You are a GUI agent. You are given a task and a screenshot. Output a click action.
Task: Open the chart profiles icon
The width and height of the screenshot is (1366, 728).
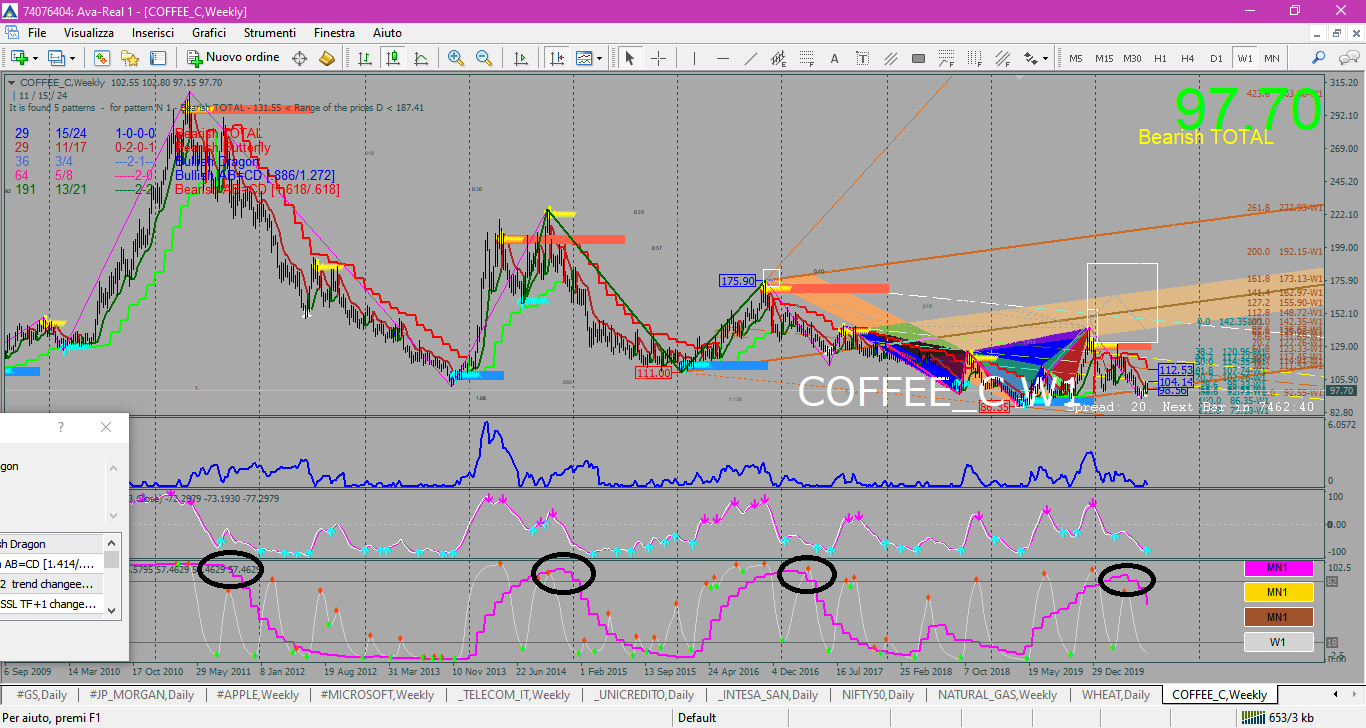[x=57, y=58]
